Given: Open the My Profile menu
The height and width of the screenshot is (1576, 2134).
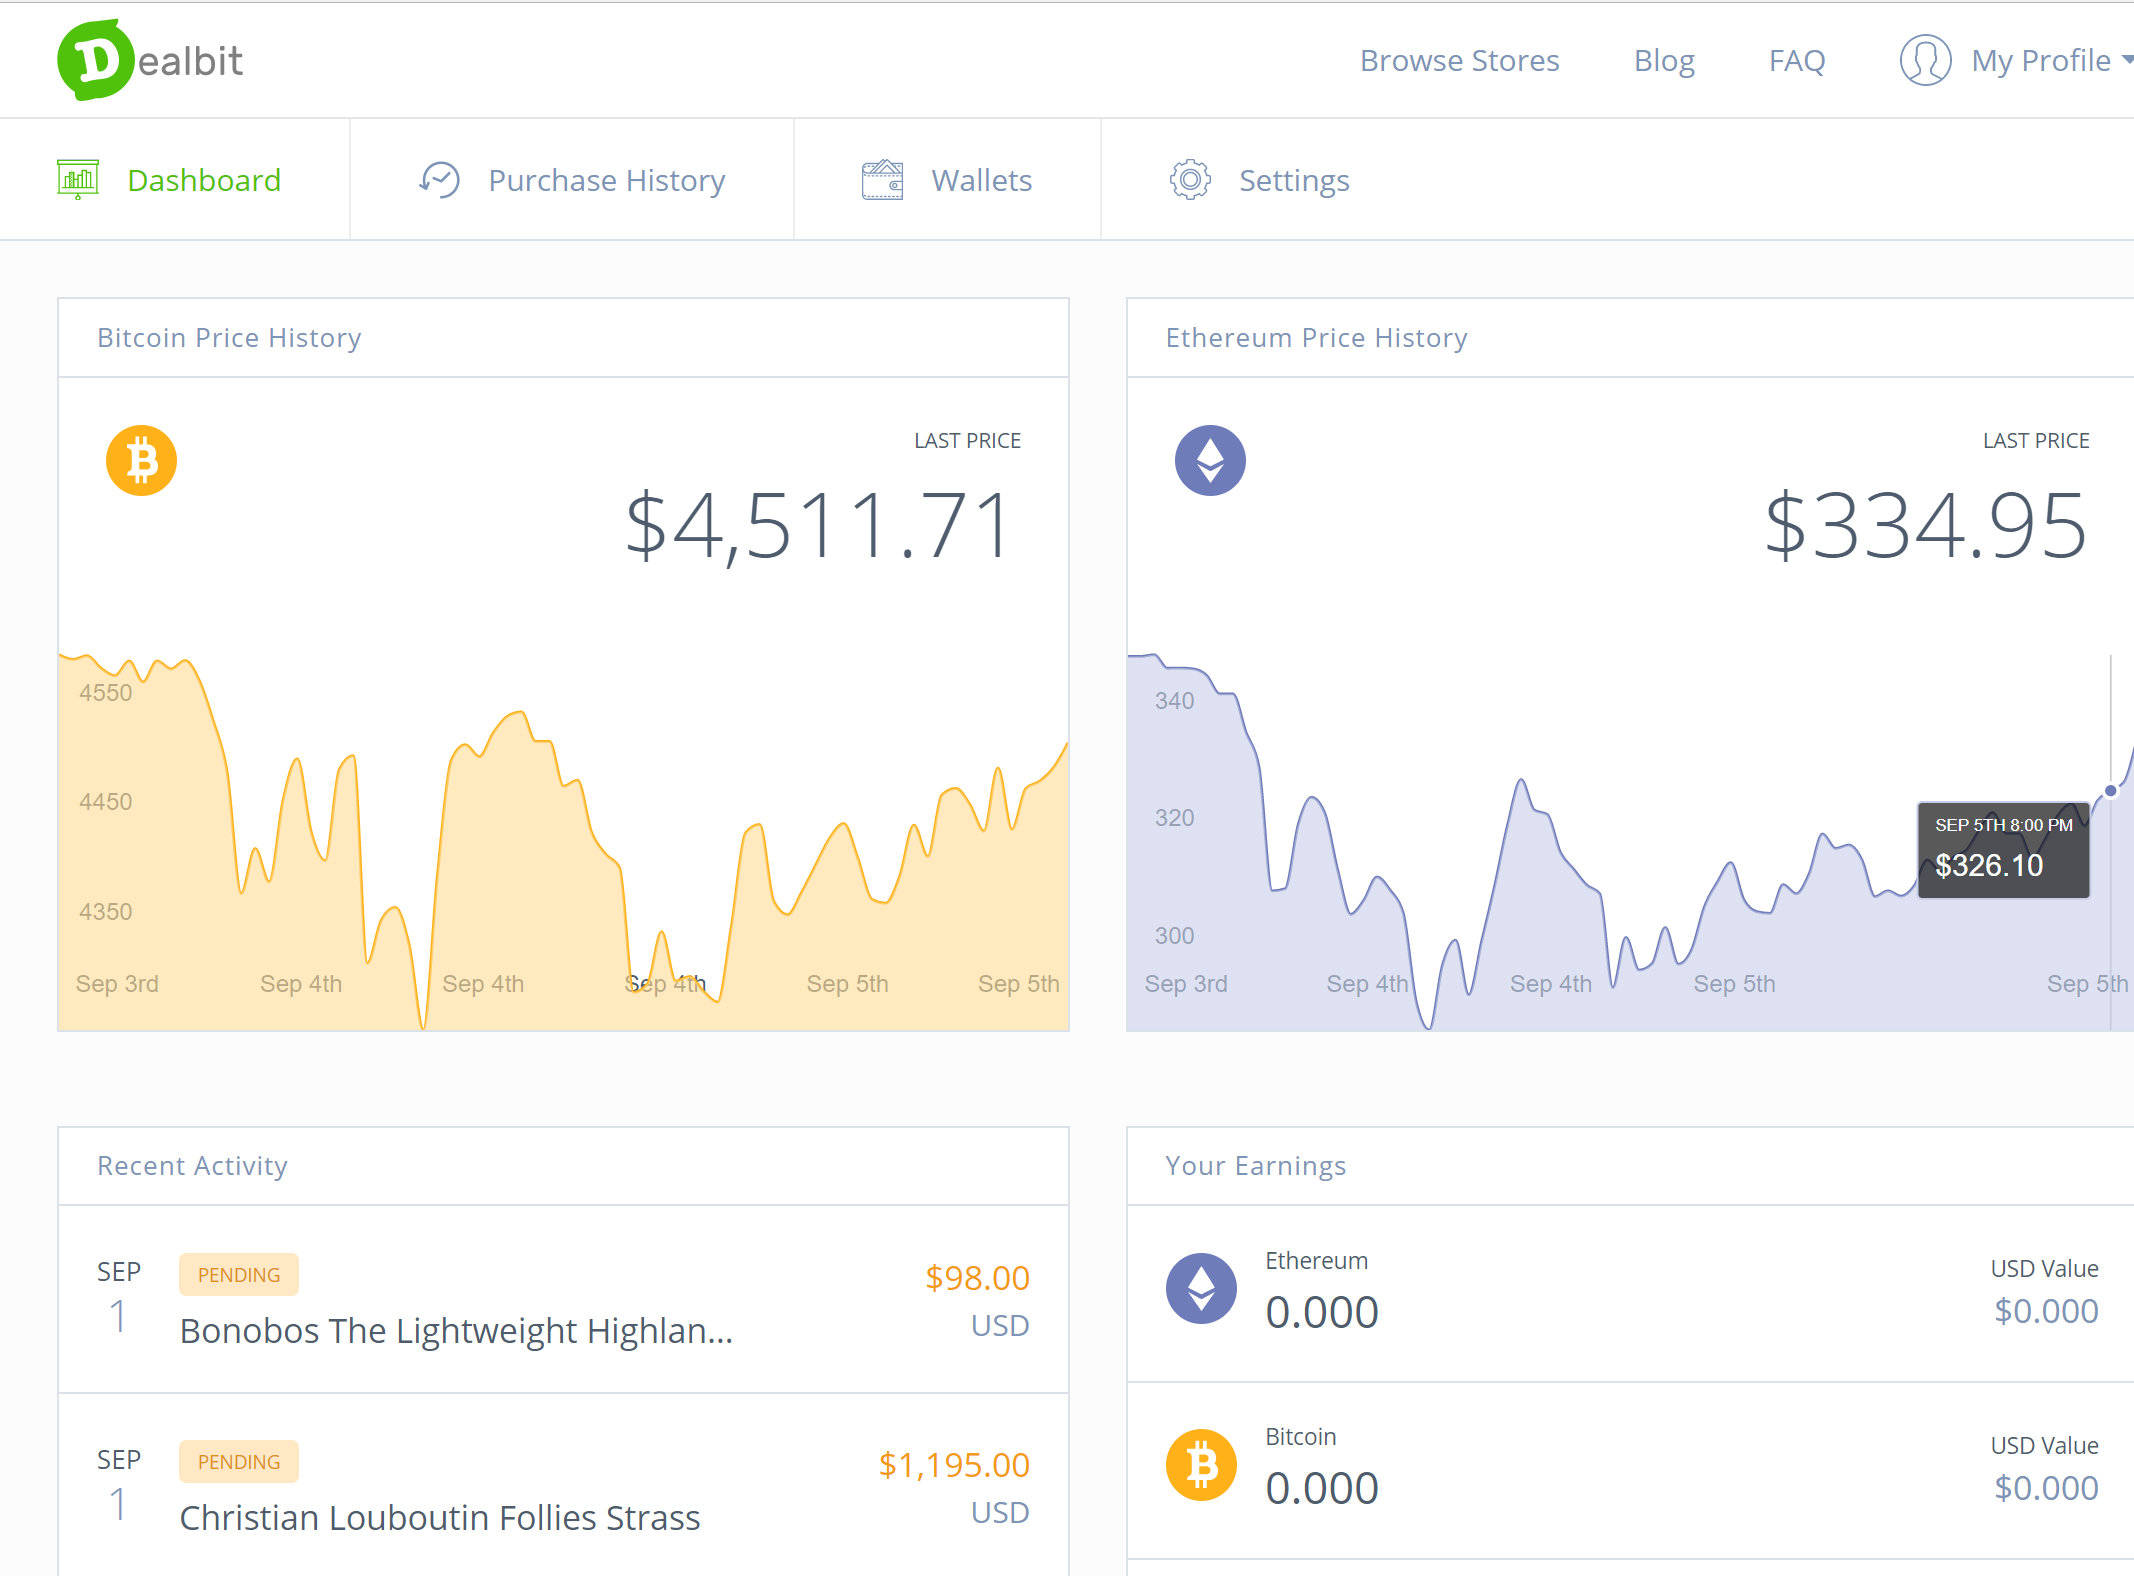Looking at the screenshot, I should tap(2040, 60).
